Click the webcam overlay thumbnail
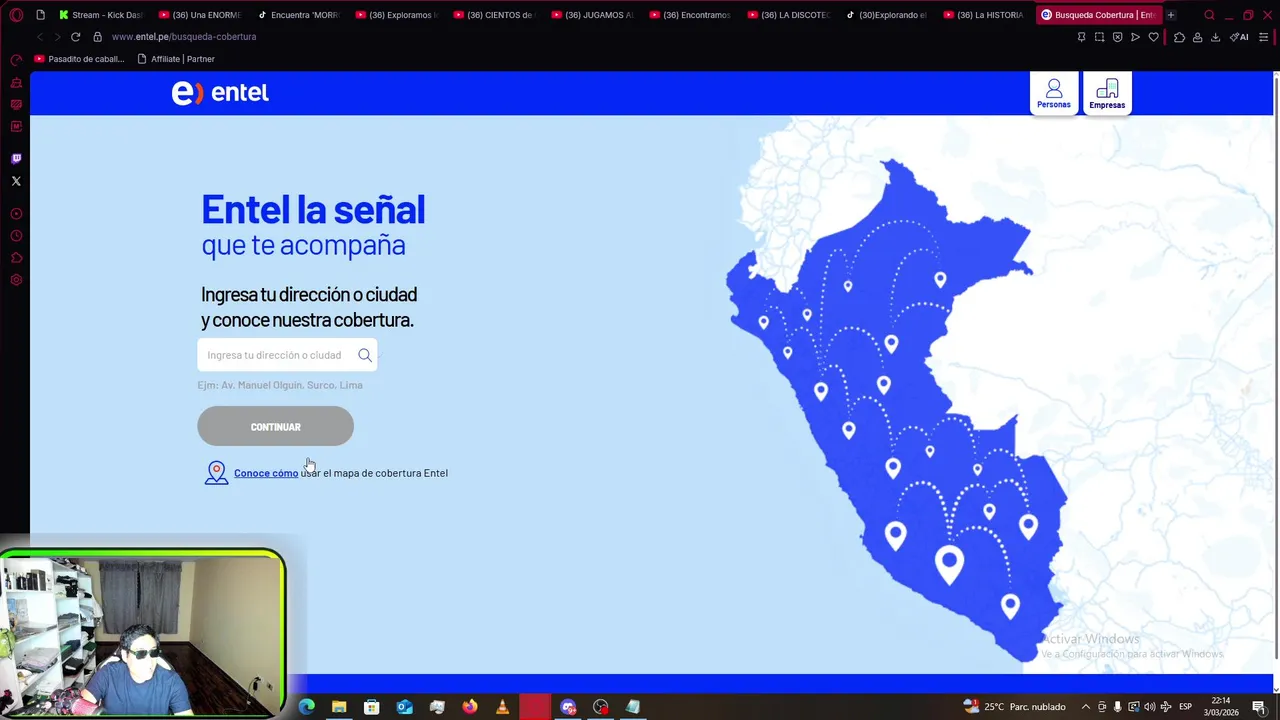This screenshot has width=1280, height=720. 142,634
